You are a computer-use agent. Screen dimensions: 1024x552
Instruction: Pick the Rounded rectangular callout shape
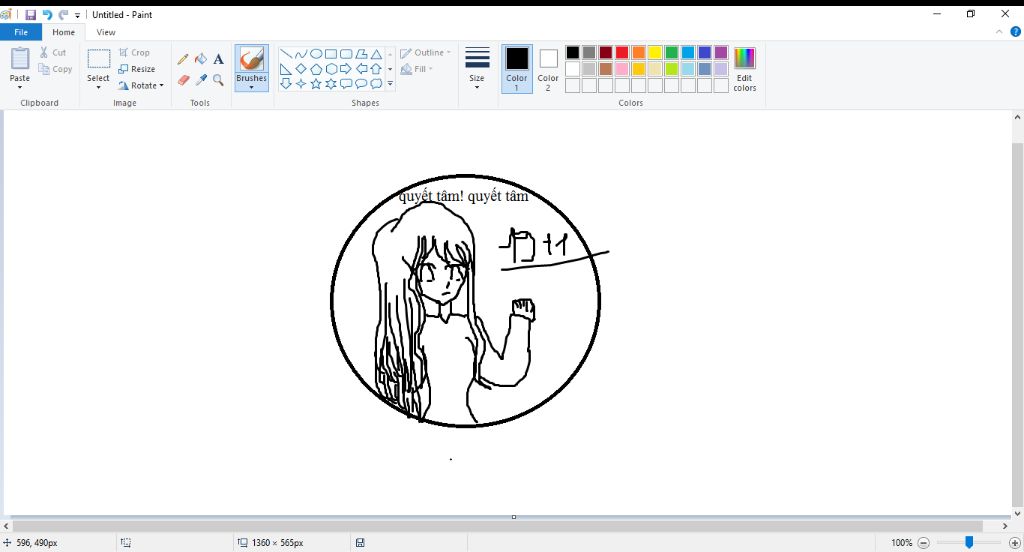point(346,84)
